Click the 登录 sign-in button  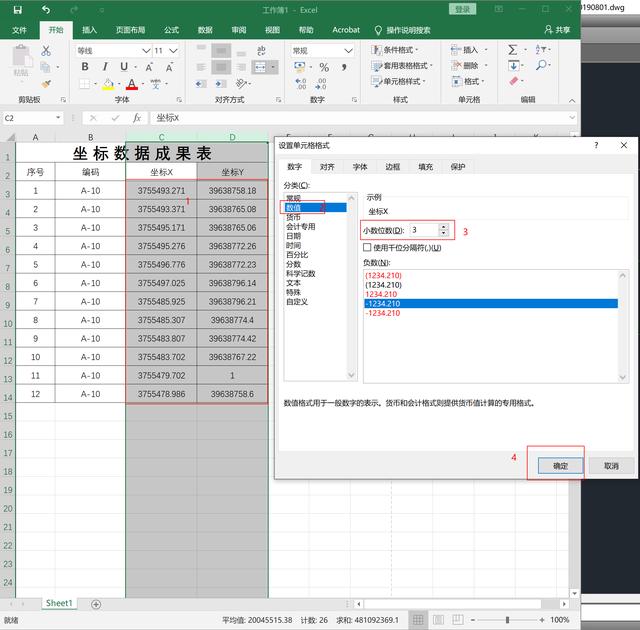pos(462,9)
